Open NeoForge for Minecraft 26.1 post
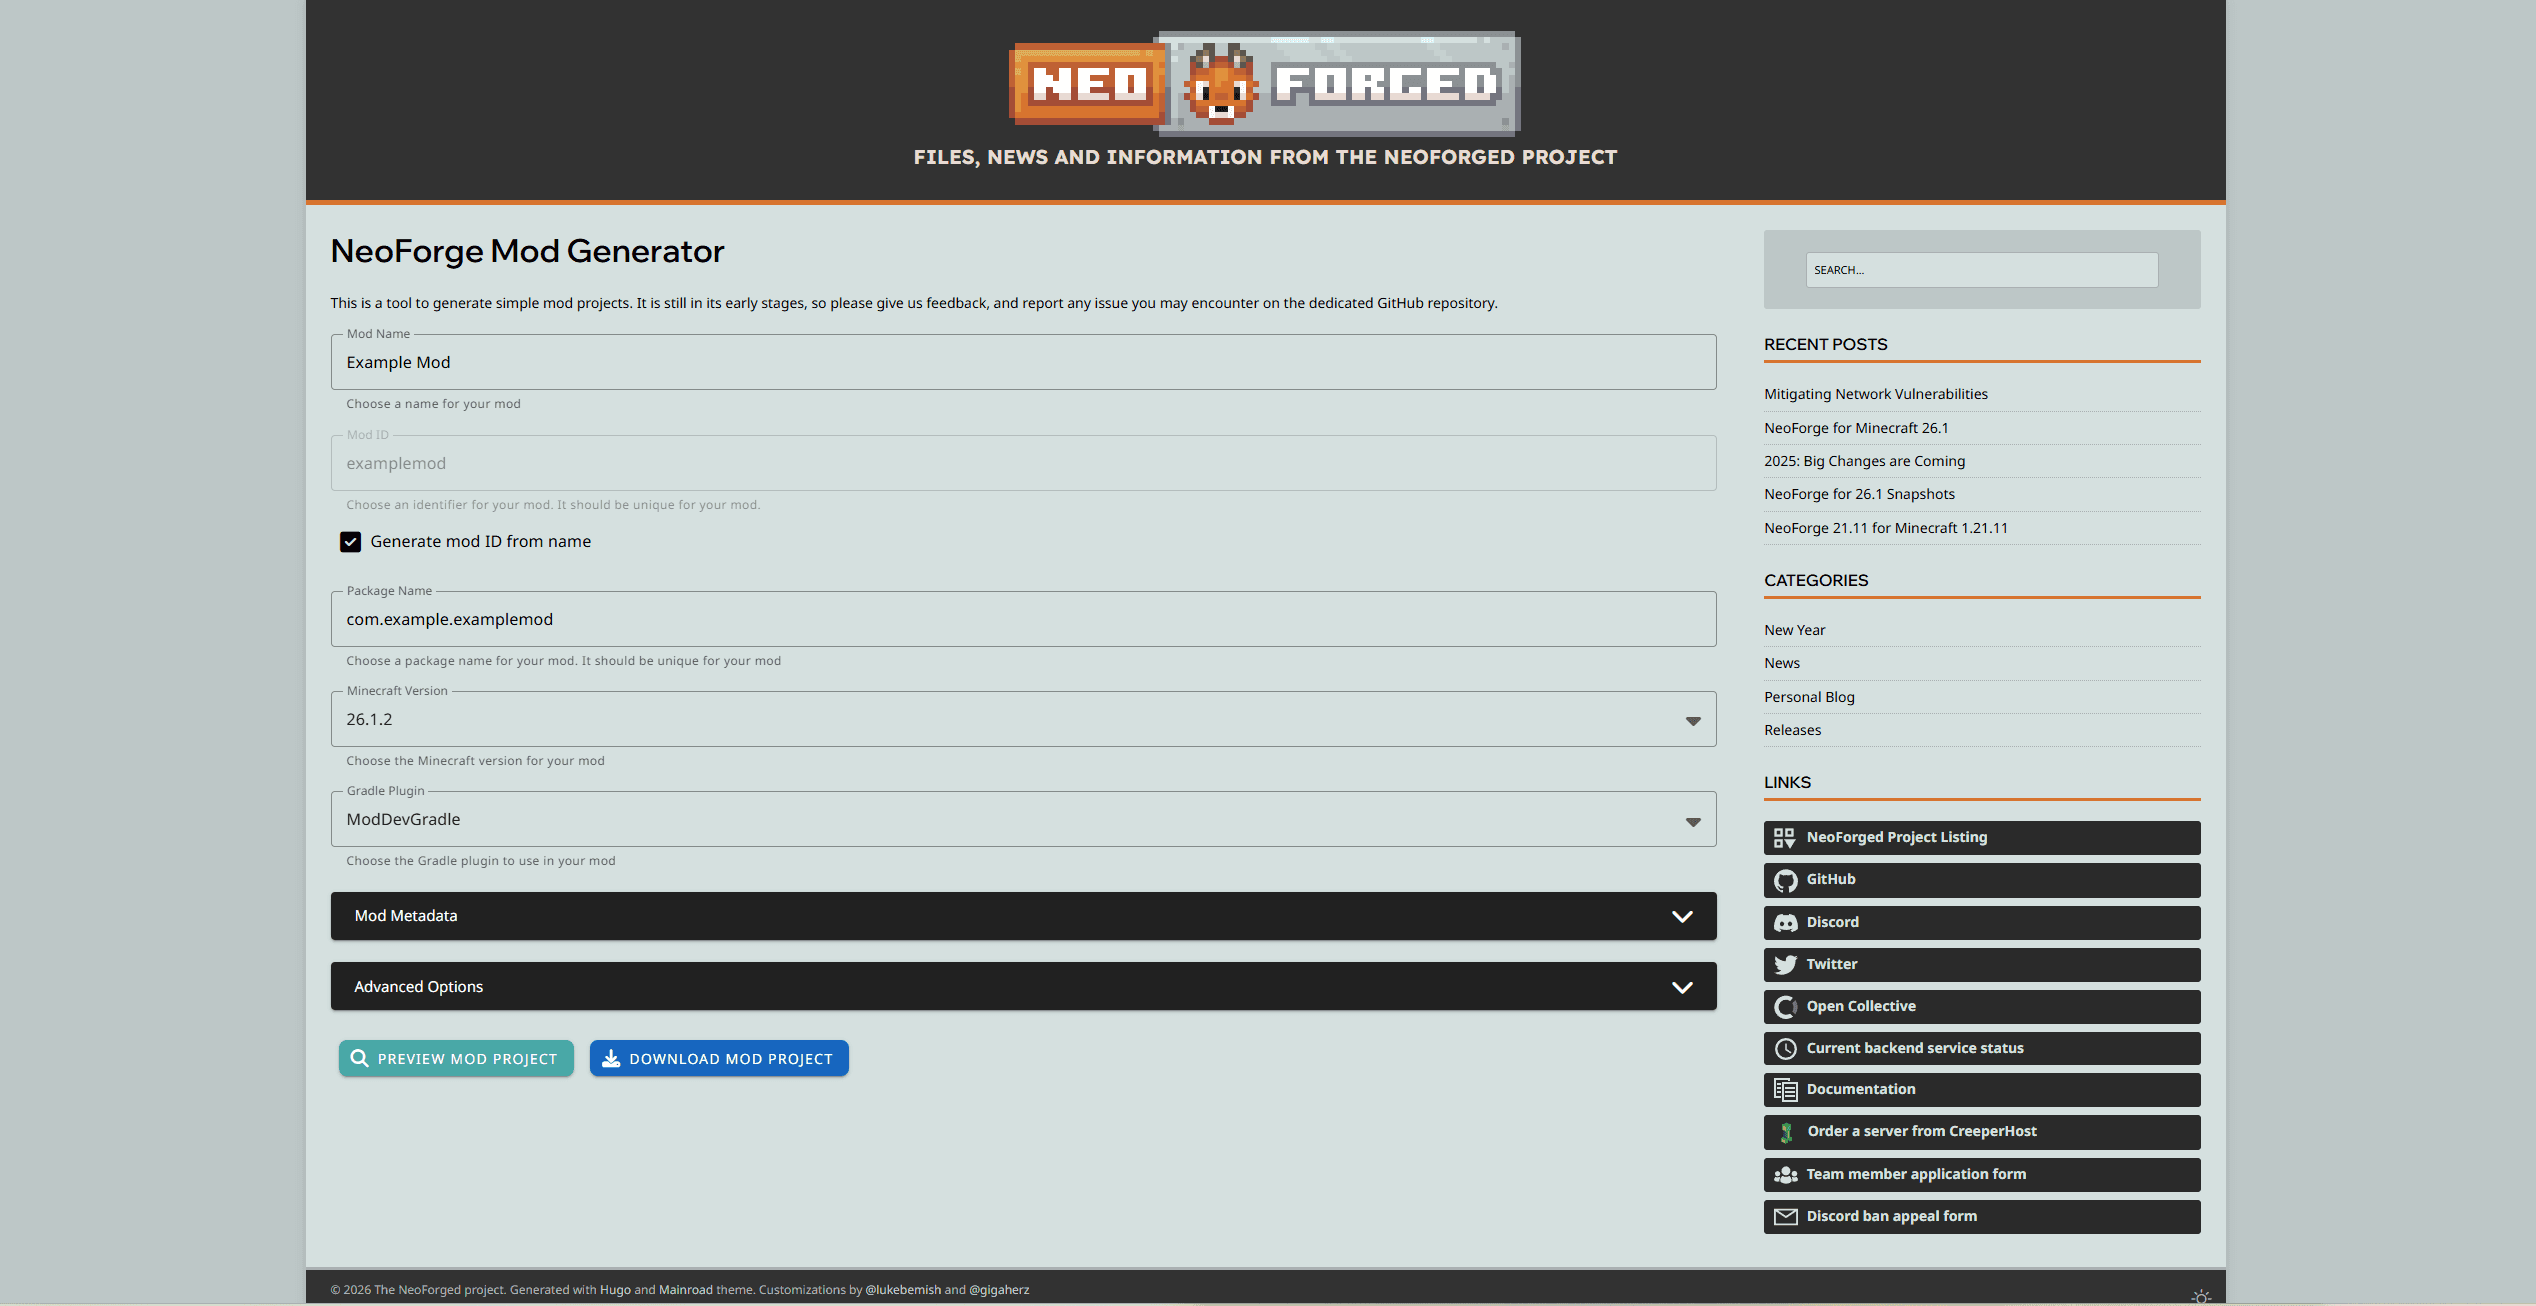This screenshot has width=2536, height=1306. (1856, 428)
